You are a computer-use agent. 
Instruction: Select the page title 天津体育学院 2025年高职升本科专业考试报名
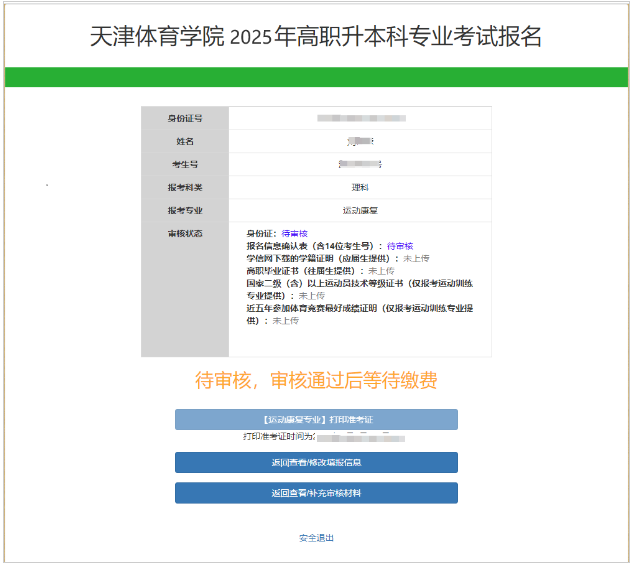(x=317, y=37)
